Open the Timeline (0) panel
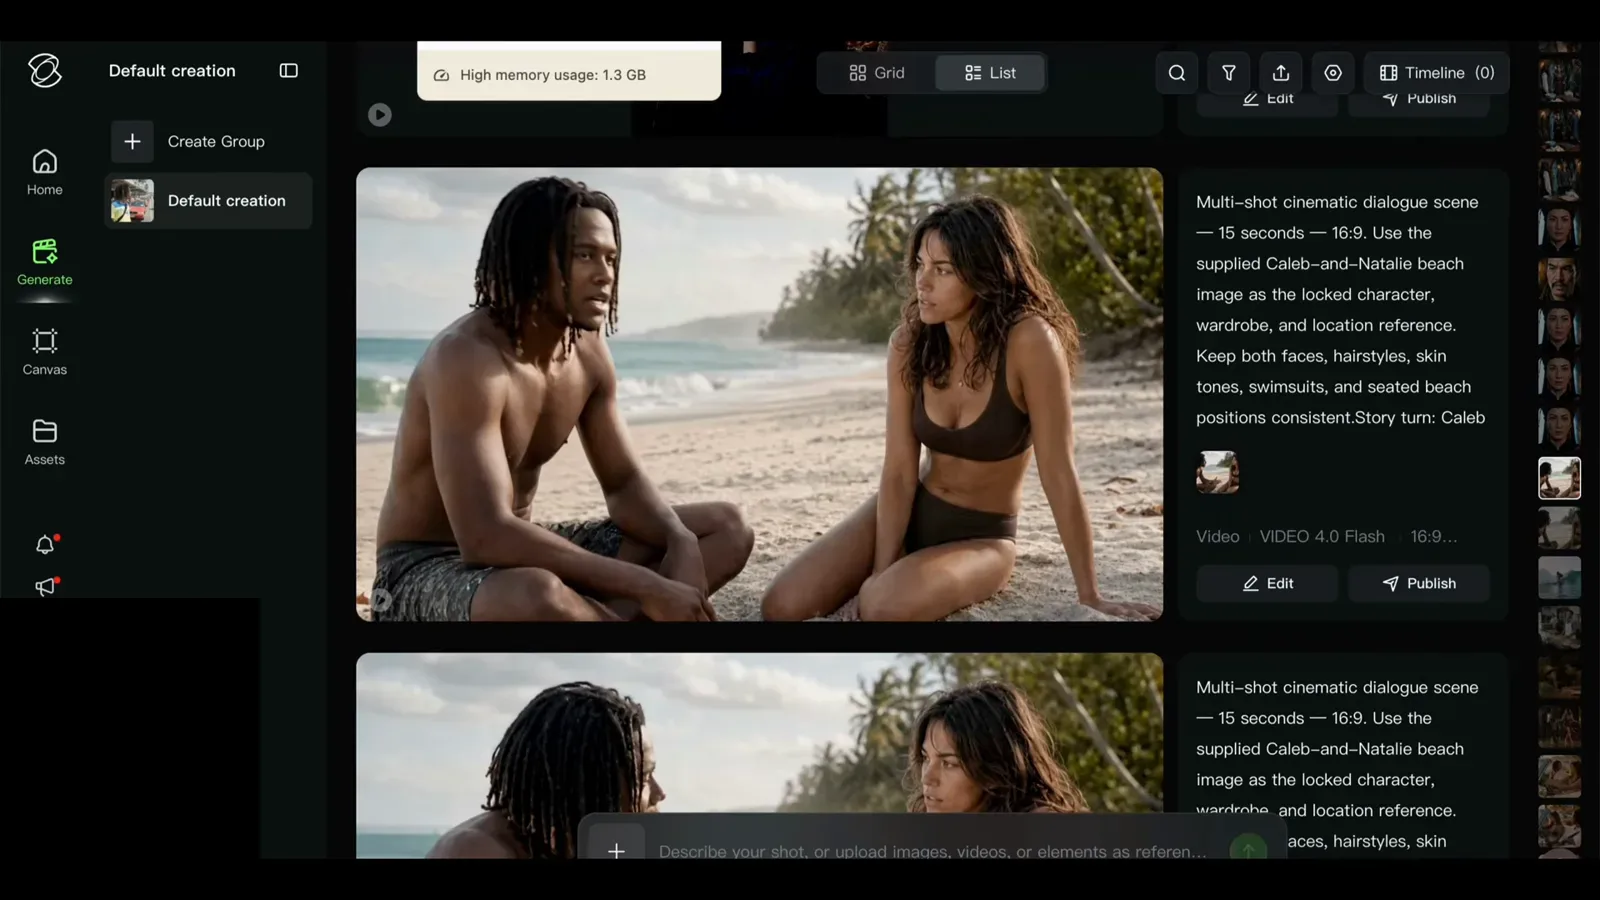This screenshot has height=900, width=1600. pos(1436,73)
